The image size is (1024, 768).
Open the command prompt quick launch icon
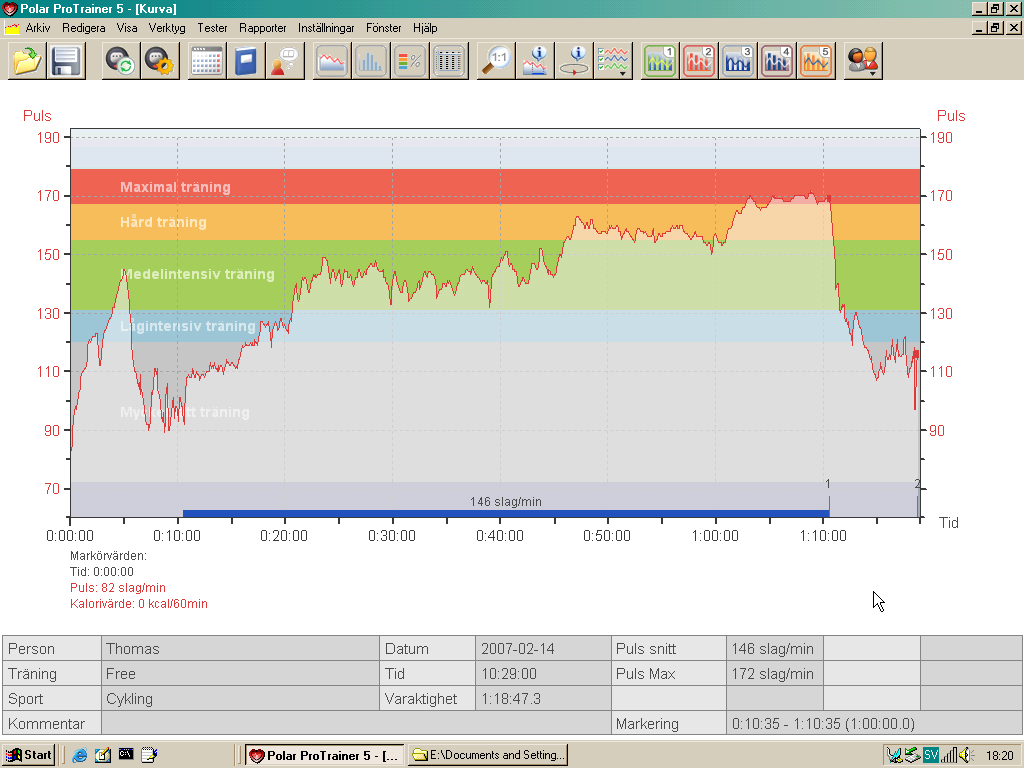click(126, 755)
